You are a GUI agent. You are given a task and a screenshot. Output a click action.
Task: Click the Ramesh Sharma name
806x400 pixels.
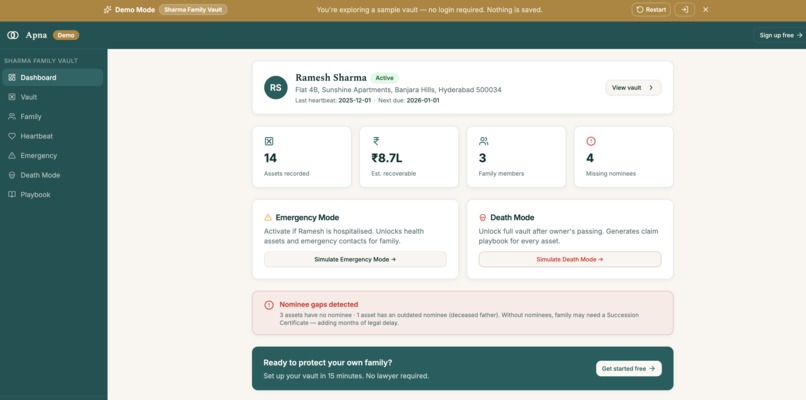tap(331, 78)
